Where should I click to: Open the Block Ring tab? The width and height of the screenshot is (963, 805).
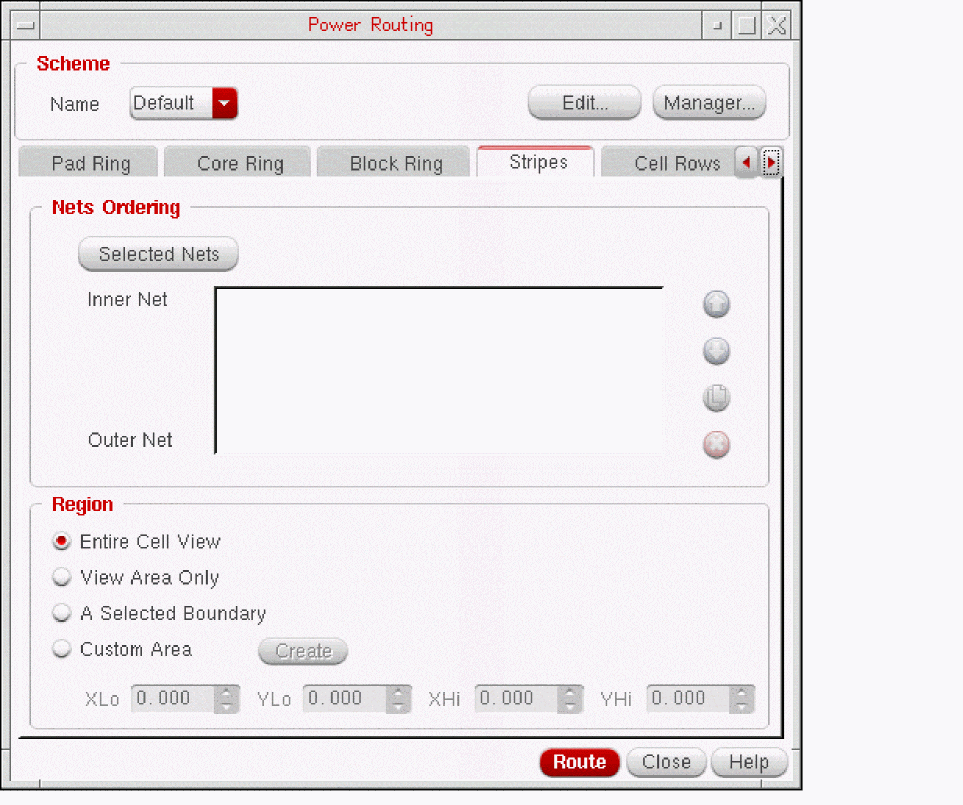pyautogui.click(x=395, y=164)
